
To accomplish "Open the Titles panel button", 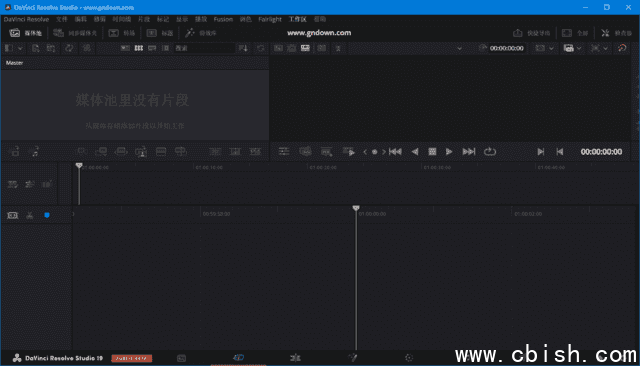I will coord(160,33).
